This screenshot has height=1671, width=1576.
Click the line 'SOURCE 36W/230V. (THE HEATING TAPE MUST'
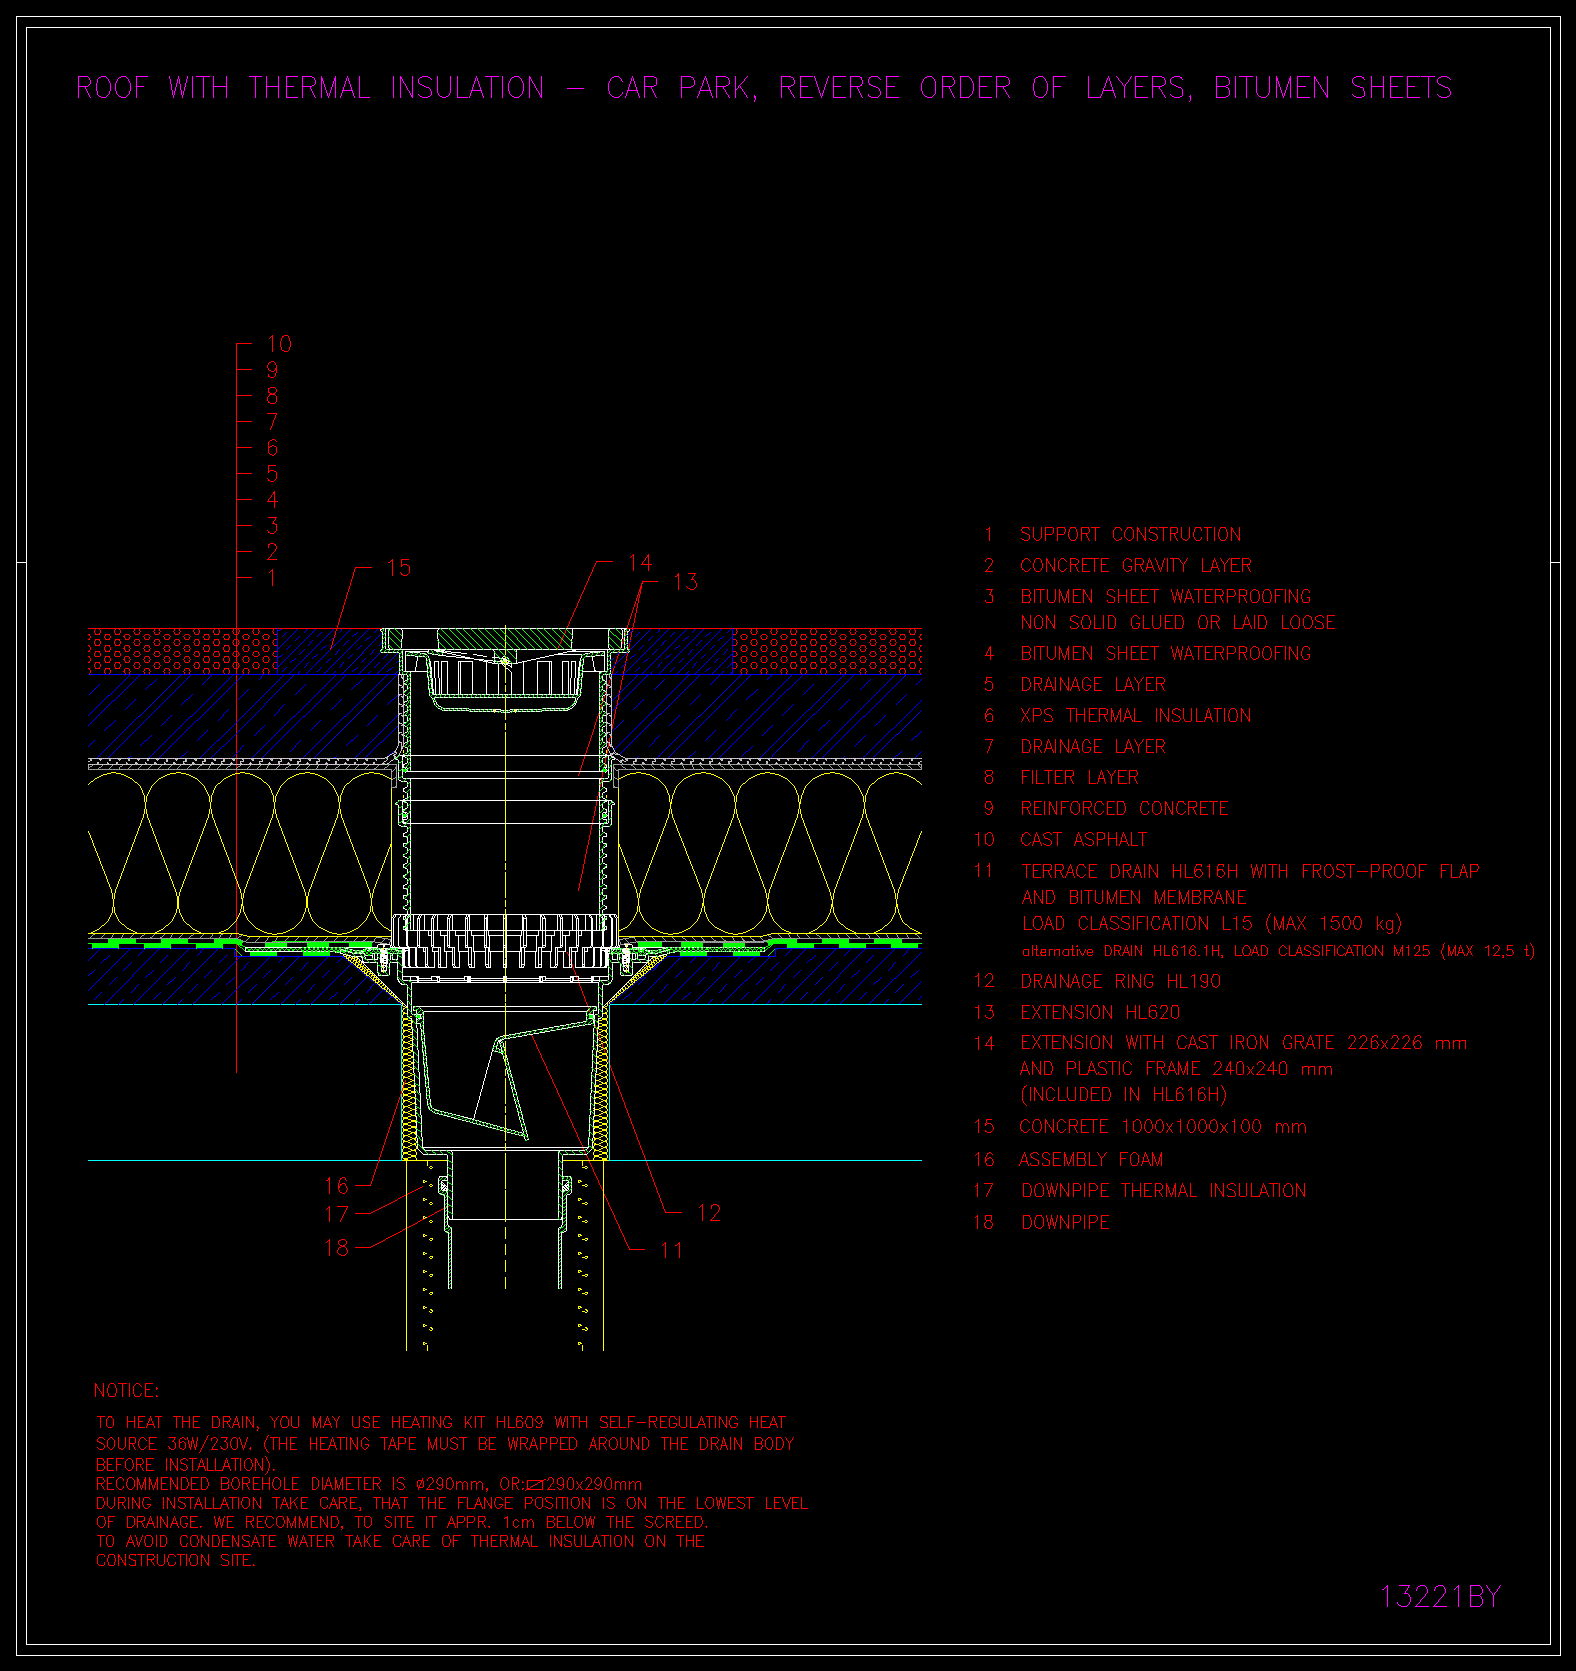click(x=445, y=1444)
